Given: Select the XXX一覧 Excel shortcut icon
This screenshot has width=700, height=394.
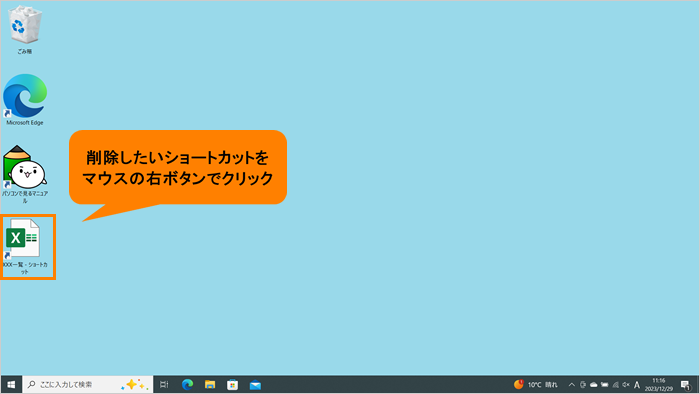Looking at the screenshot, I should coord(25,246).
